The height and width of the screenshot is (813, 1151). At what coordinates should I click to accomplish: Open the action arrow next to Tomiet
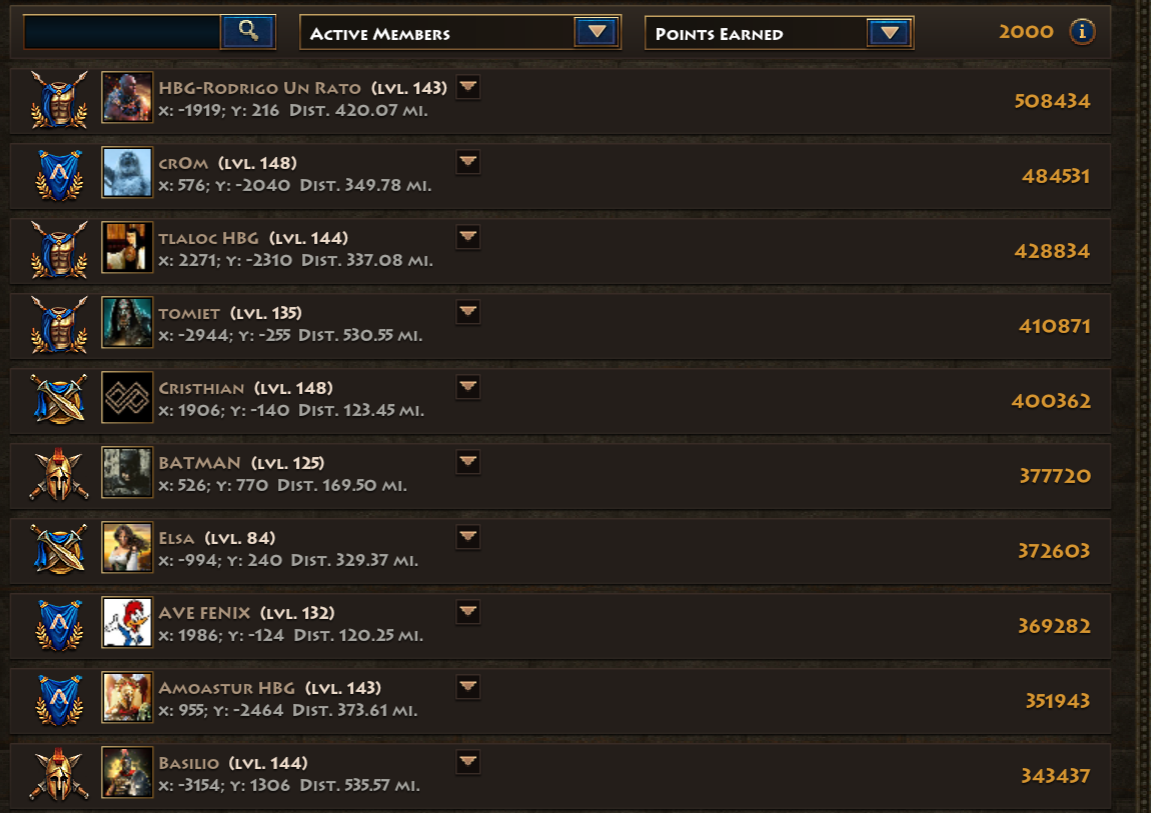click(x=468, y=312)
